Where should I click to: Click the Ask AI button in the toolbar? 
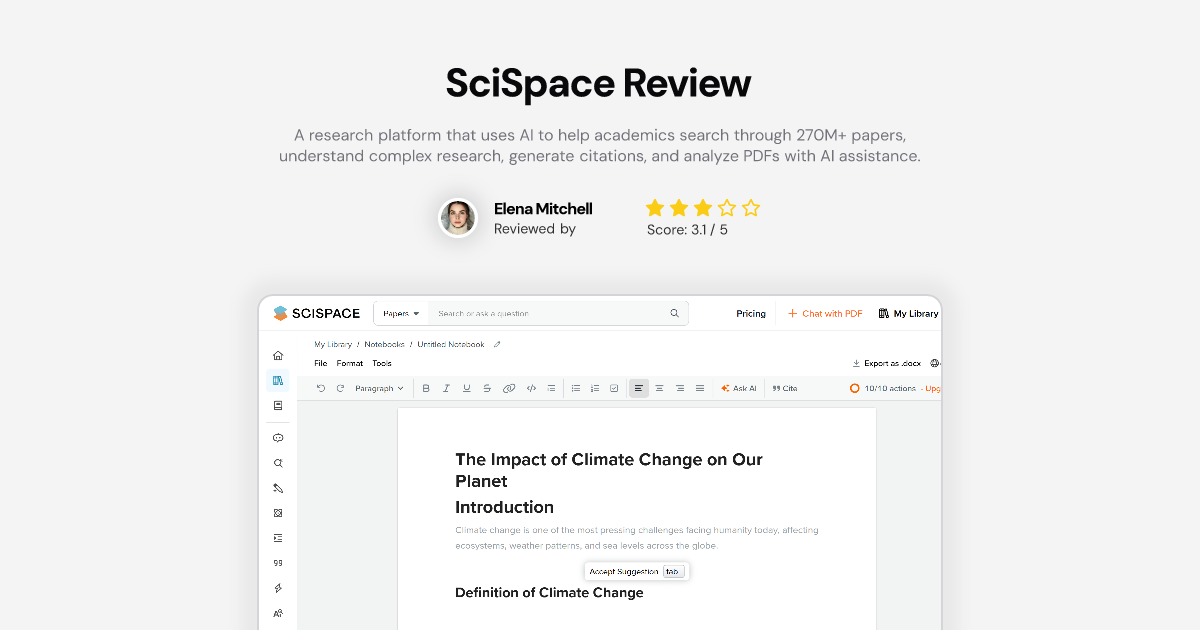738,388
